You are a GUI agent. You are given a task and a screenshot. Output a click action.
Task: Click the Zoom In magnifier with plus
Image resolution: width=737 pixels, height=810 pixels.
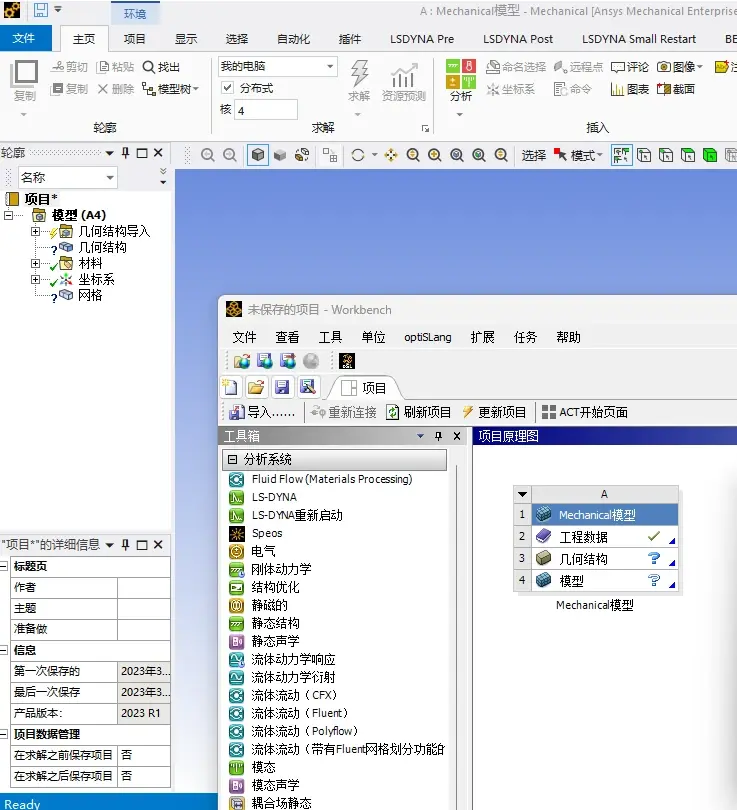[435, 155]
